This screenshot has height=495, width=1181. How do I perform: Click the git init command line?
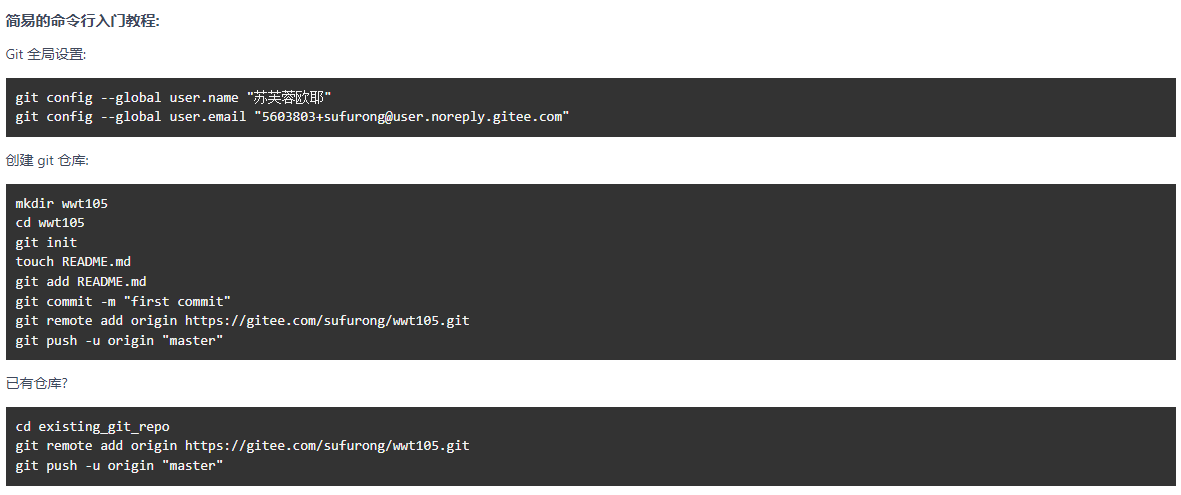point(46,242)
